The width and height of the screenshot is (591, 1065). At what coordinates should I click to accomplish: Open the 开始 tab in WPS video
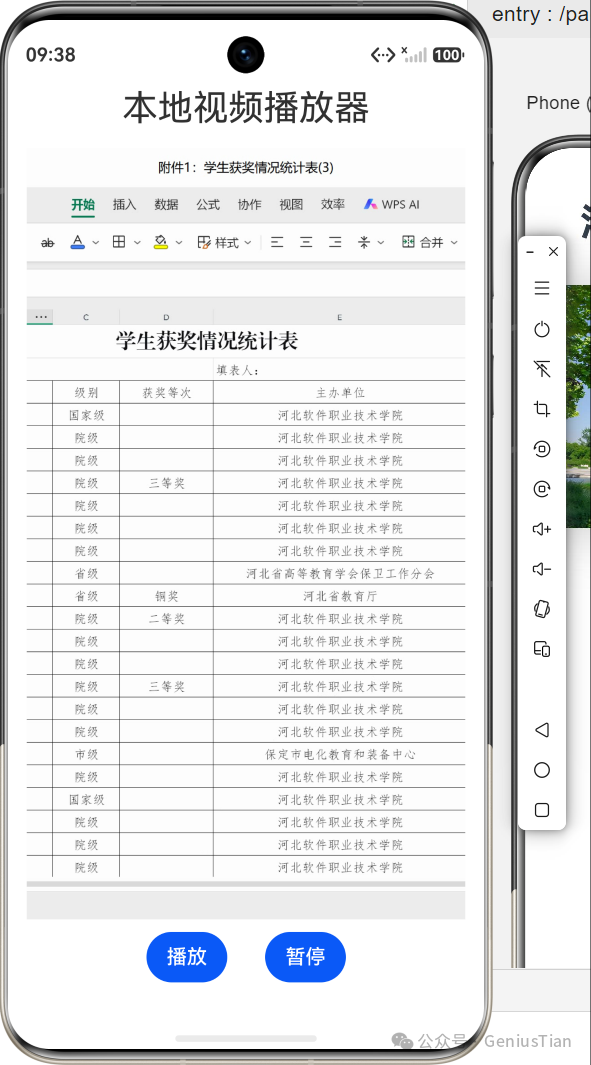pos(83,204)
